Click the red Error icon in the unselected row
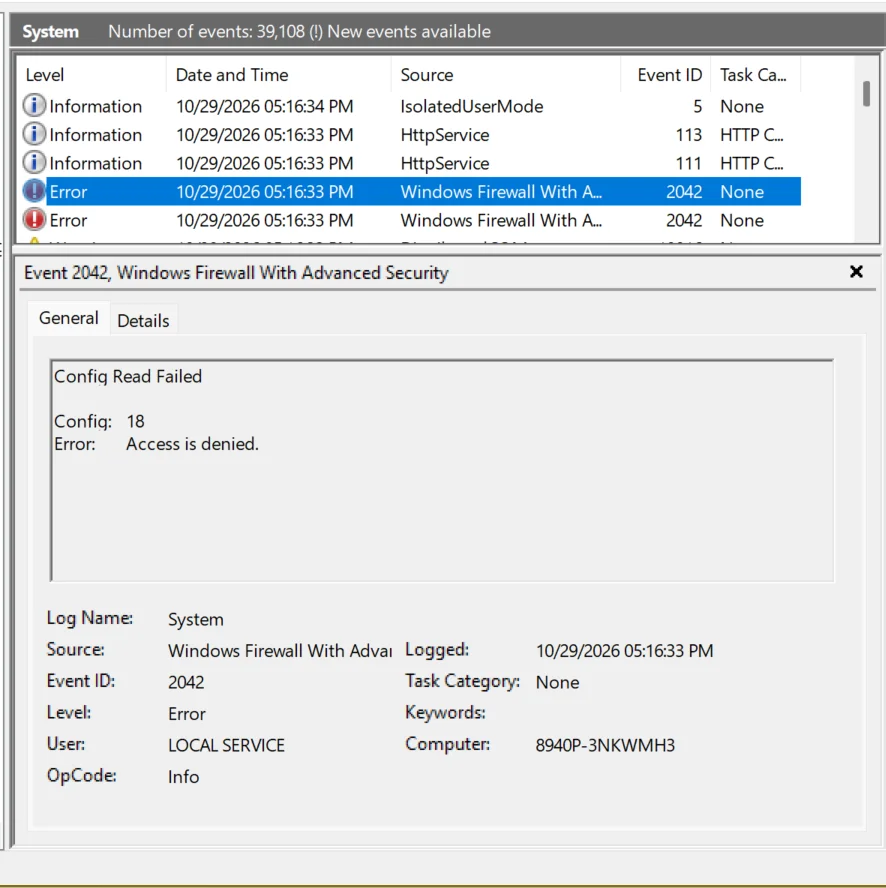886x888 pixels. point(34,220)
